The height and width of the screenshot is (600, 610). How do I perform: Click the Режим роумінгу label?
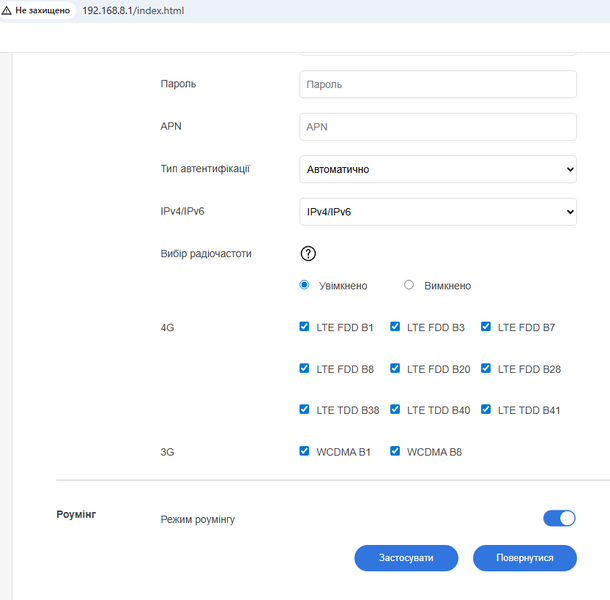click(198, 519)
